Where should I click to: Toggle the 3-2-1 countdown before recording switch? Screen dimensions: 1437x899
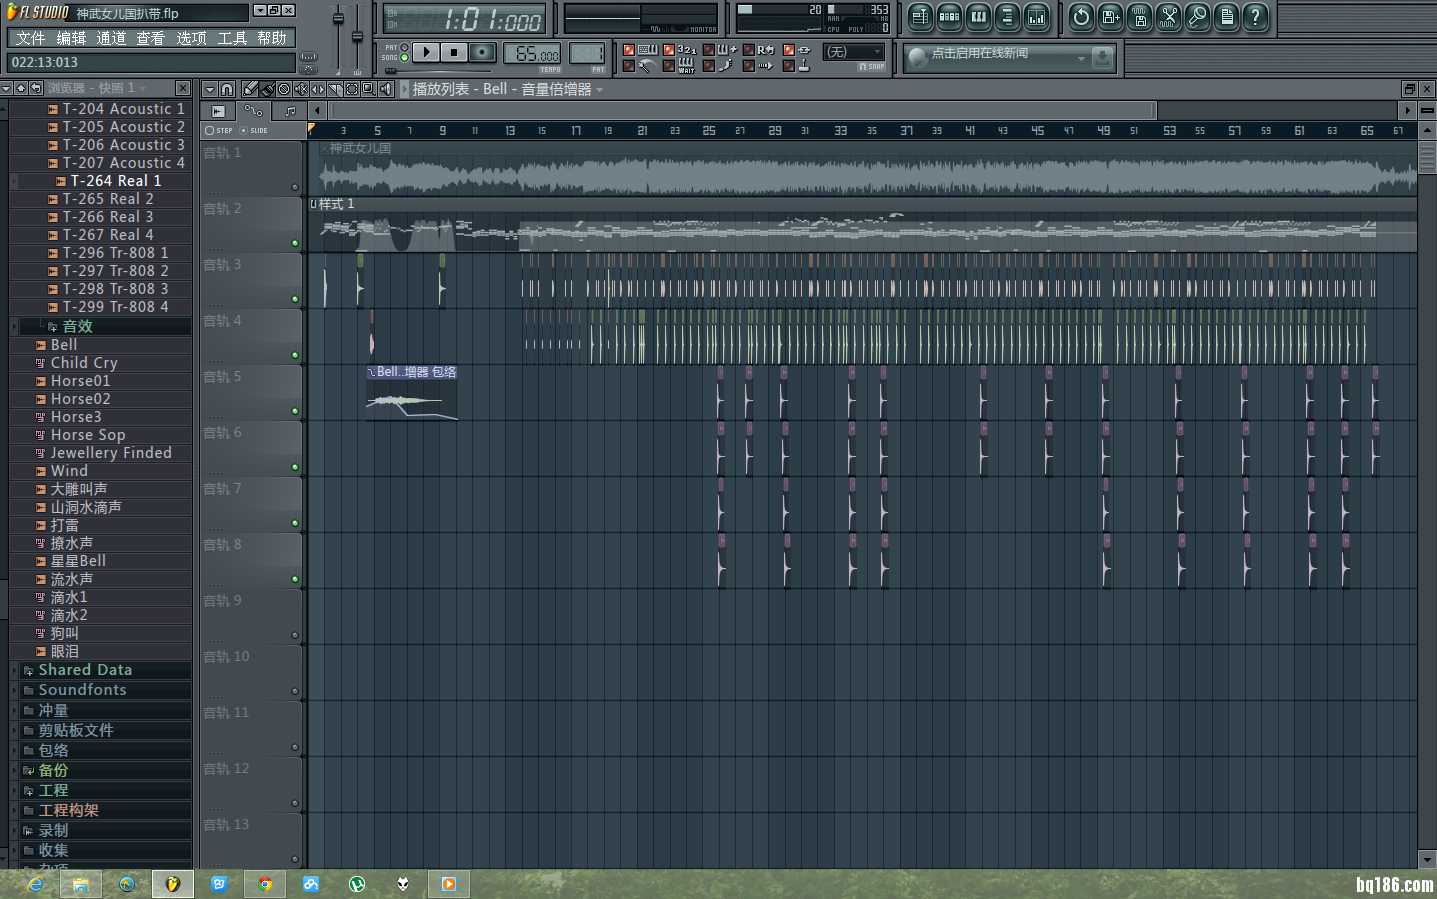pyautogui.click(x=669, y=50)
